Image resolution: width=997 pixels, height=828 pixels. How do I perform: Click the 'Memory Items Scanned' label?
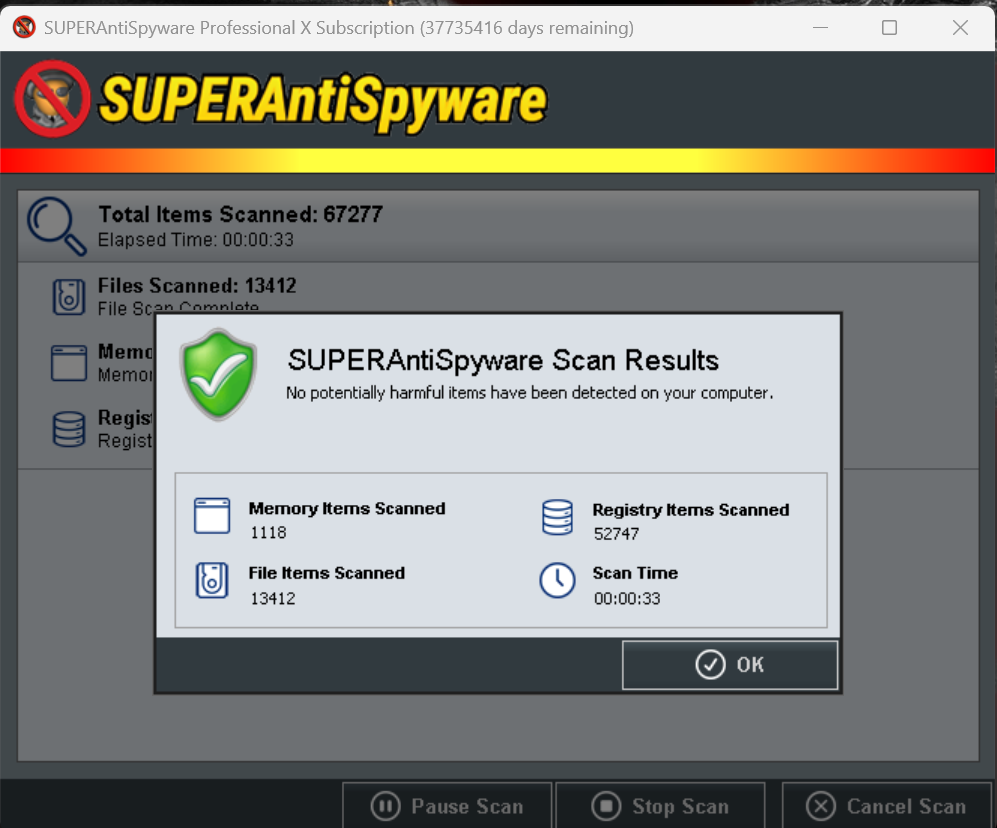tap(347, 509)
